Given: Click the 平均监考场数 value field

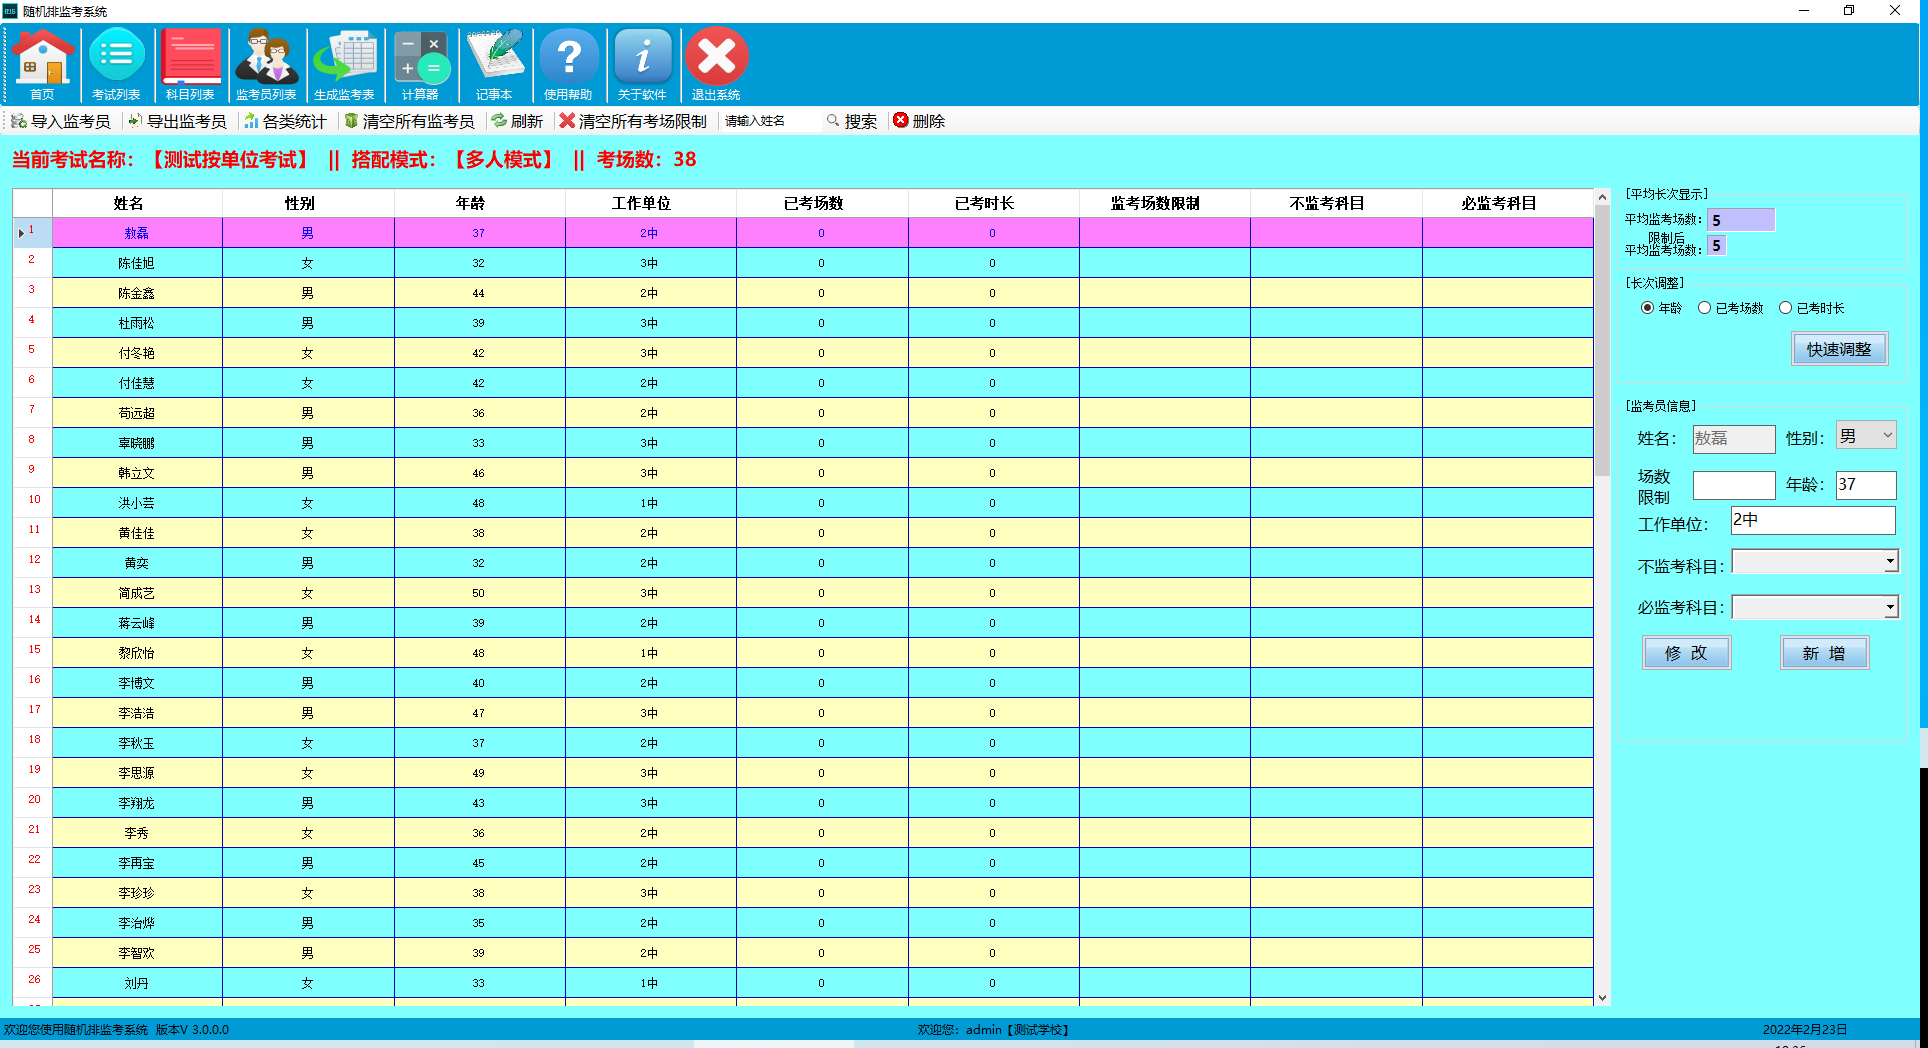Looking at the screenshot, I should 1741,220.
